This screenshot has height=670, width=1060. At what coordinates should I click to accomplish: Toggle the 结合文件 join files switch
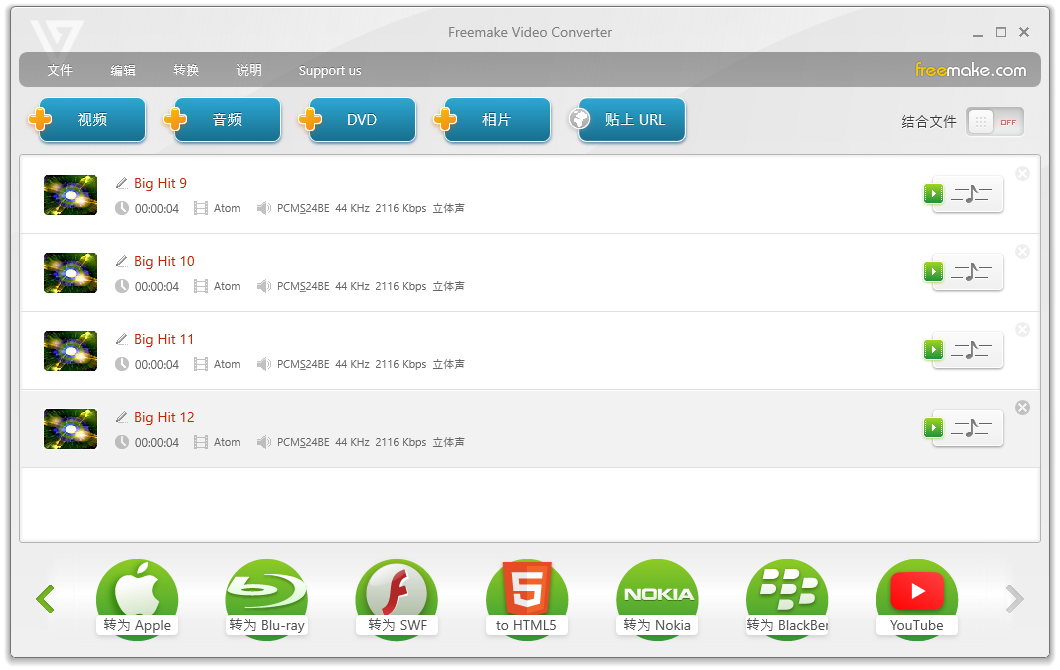pyautogui.click(x=995, y=122)
